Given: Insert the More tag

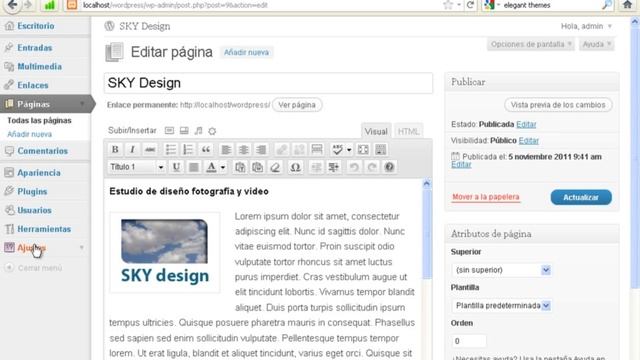Looking at the screenshot, I should click(x=317, y=149).
